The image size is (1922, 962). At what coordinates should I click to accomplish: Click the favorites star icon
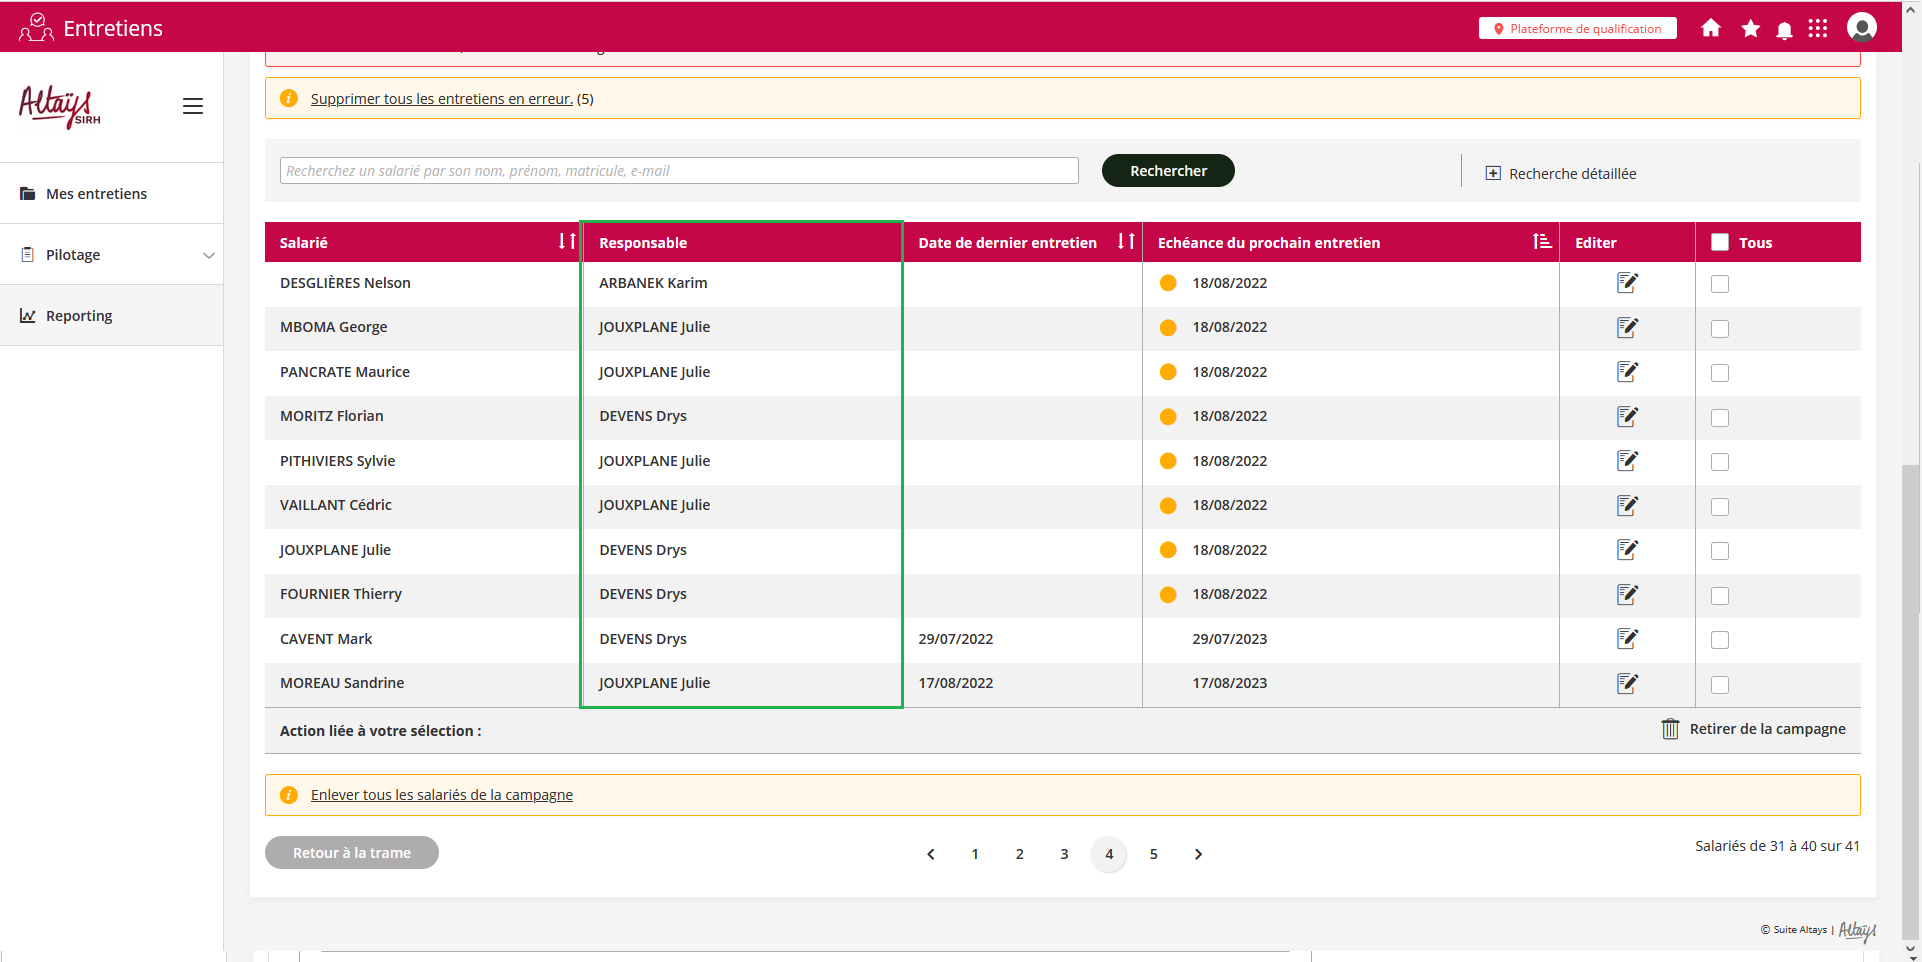(x=1750, y=28)
